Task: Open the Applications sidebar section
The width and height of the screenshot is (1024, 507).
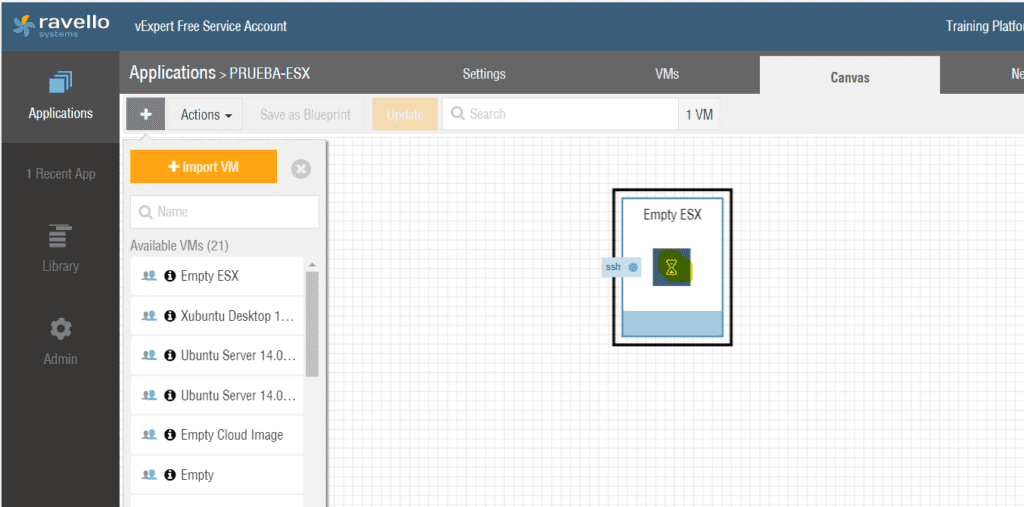Action: click(61, 97)
